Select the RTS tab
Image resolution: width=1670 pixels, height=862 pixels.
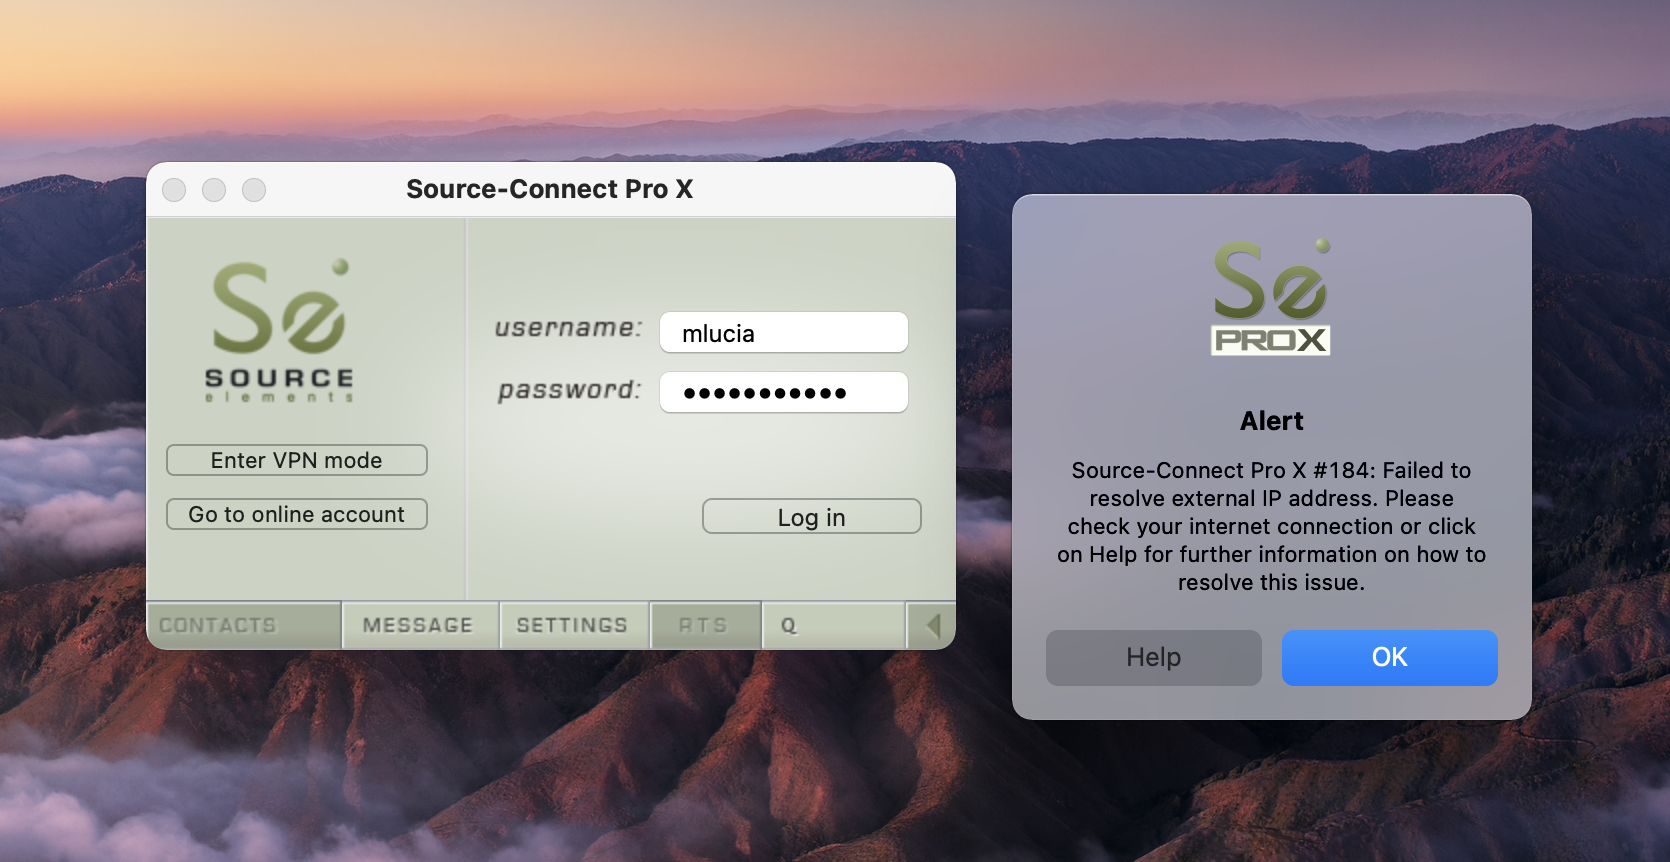703,626
